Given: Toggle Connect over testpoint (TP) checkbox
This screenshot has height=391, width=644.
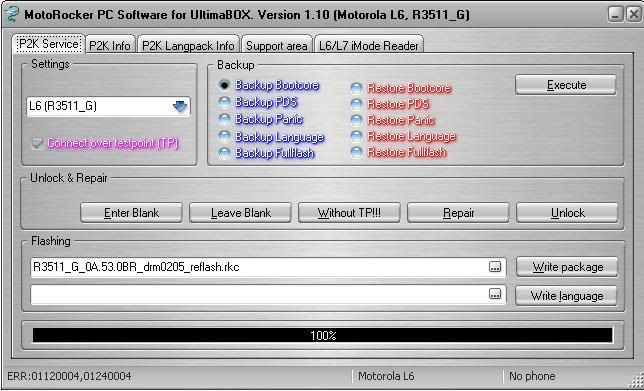Looking at the screenshot, I should click(x=37, y=143).
